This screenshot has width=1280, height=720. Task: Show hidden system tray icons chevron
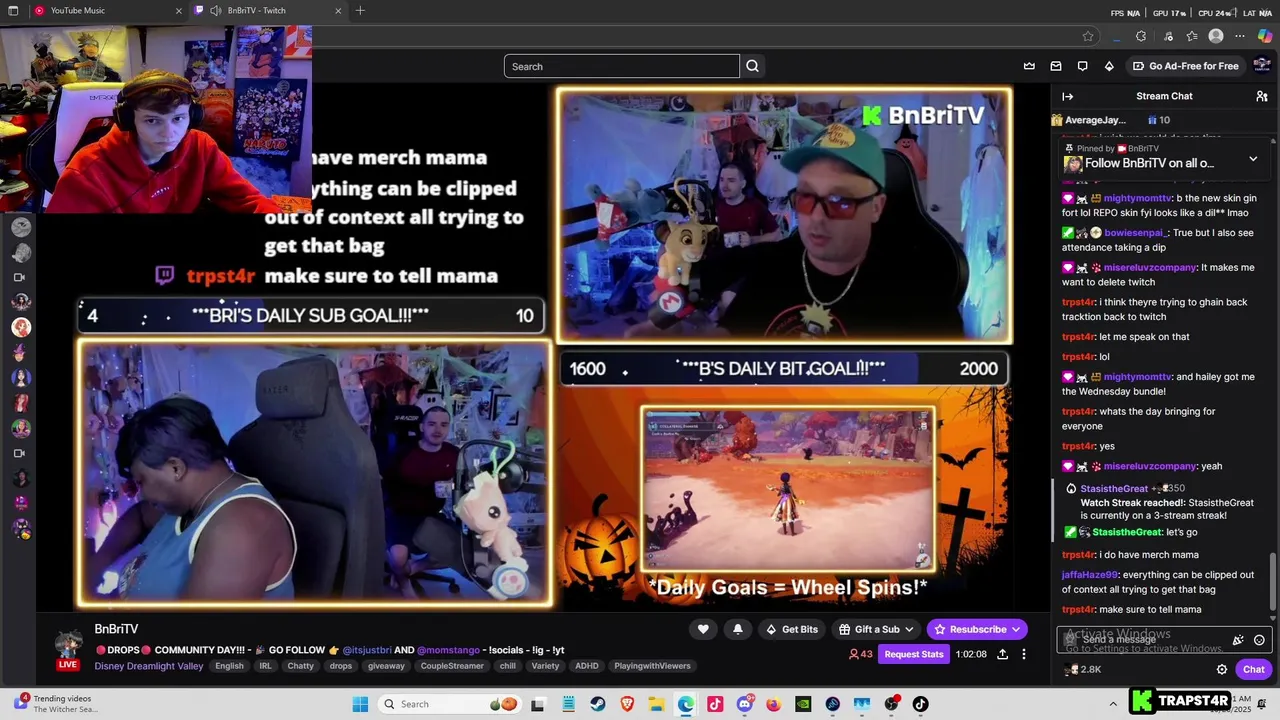click(x=1113, y=704)
